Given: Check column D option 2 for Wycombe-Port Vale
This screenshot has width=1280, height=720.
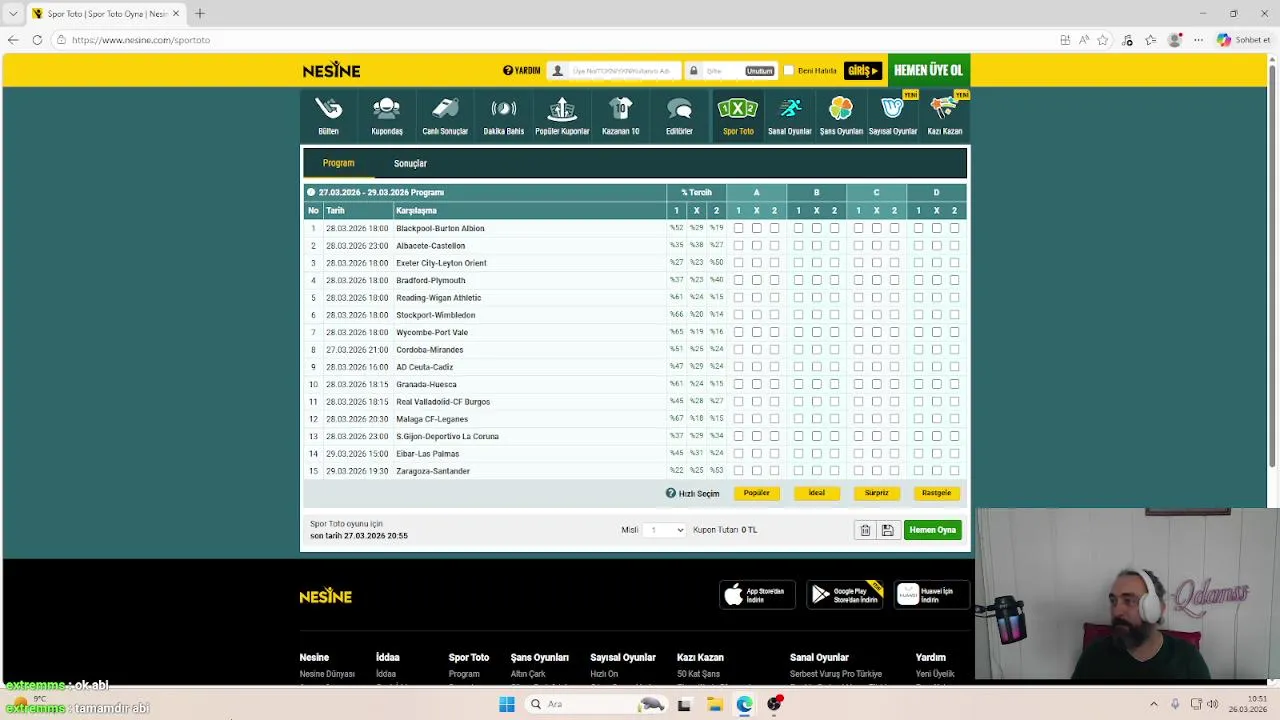Looking at the screenshot, I should [954, 332].
